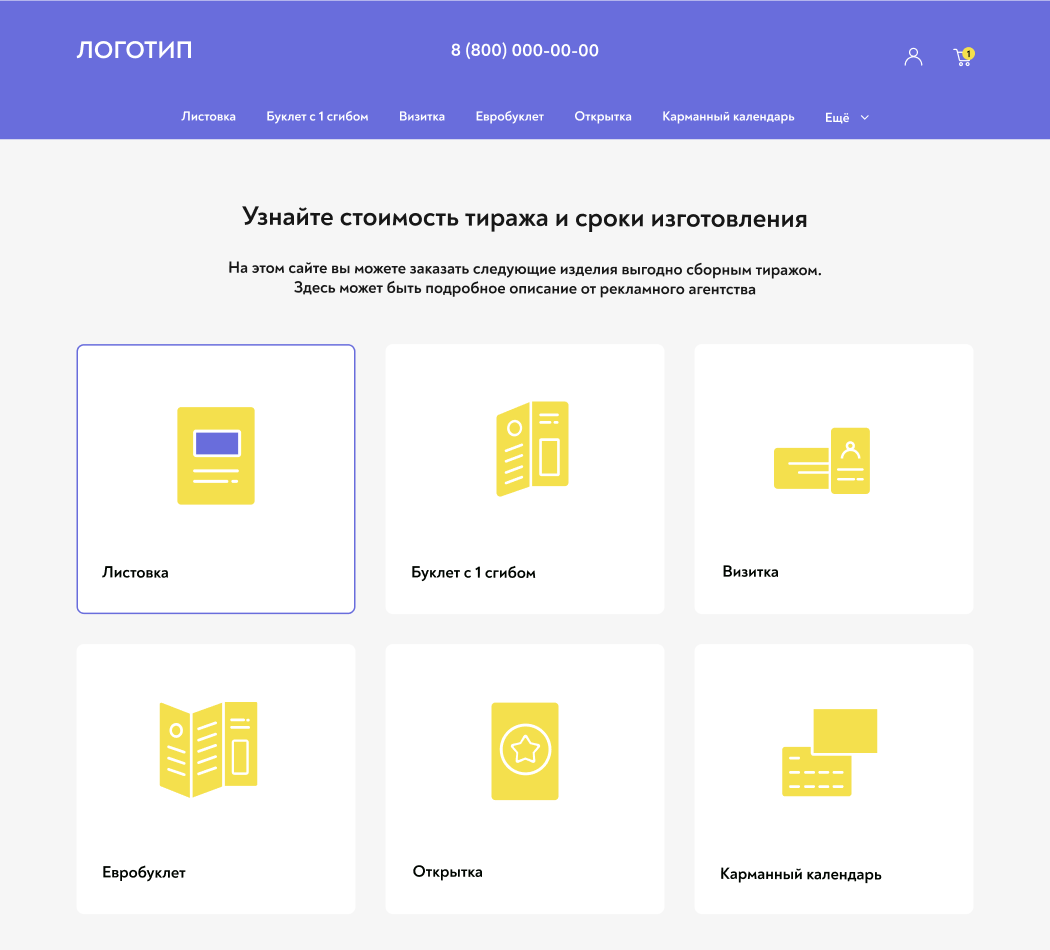
Task: Click the pocket calendar icon
Action: (x=829, y=752)
